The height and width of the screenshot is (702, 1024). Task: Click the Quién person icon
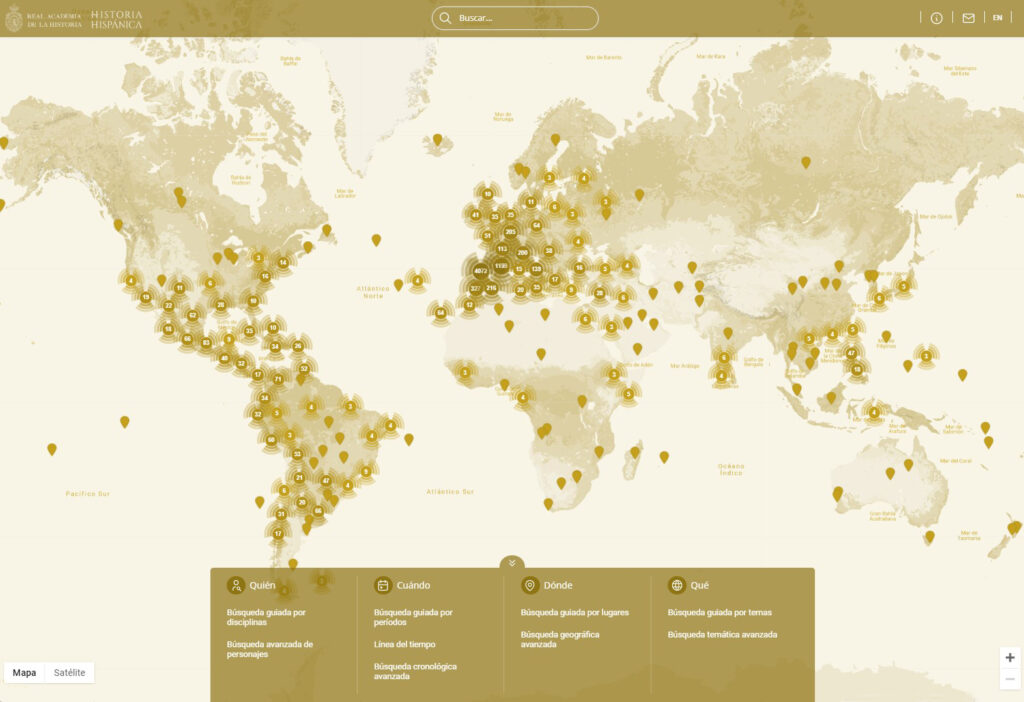click(x=236, y=585)
